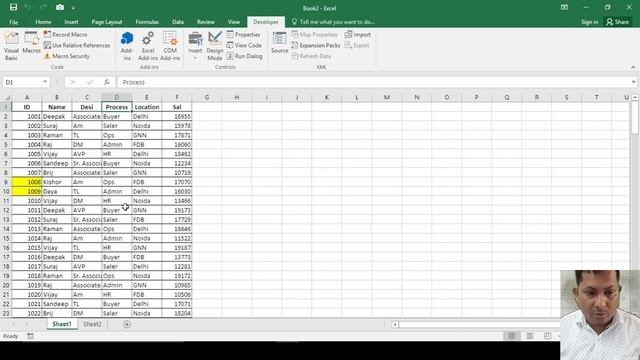Select column D header

tap(117, 98)
